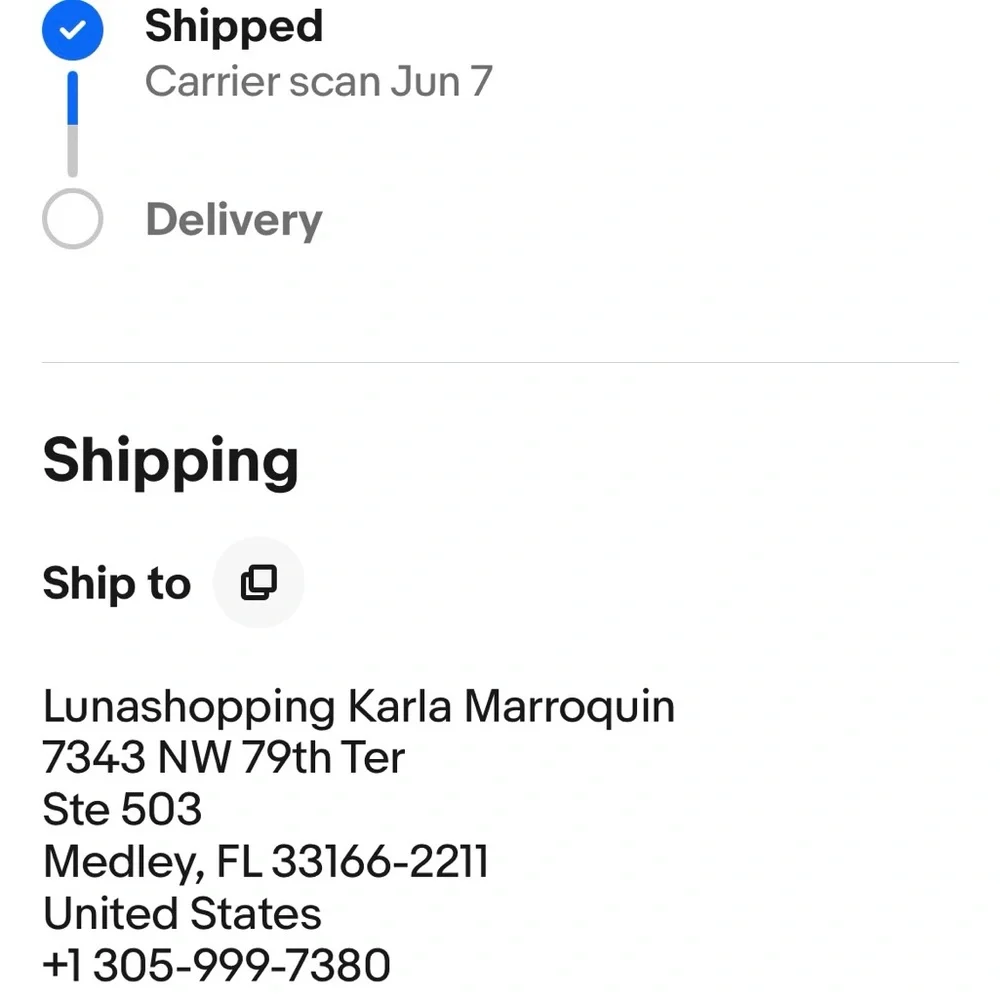
Task: Click the blue Shipped checkmark icon
Action: point(72,30)
